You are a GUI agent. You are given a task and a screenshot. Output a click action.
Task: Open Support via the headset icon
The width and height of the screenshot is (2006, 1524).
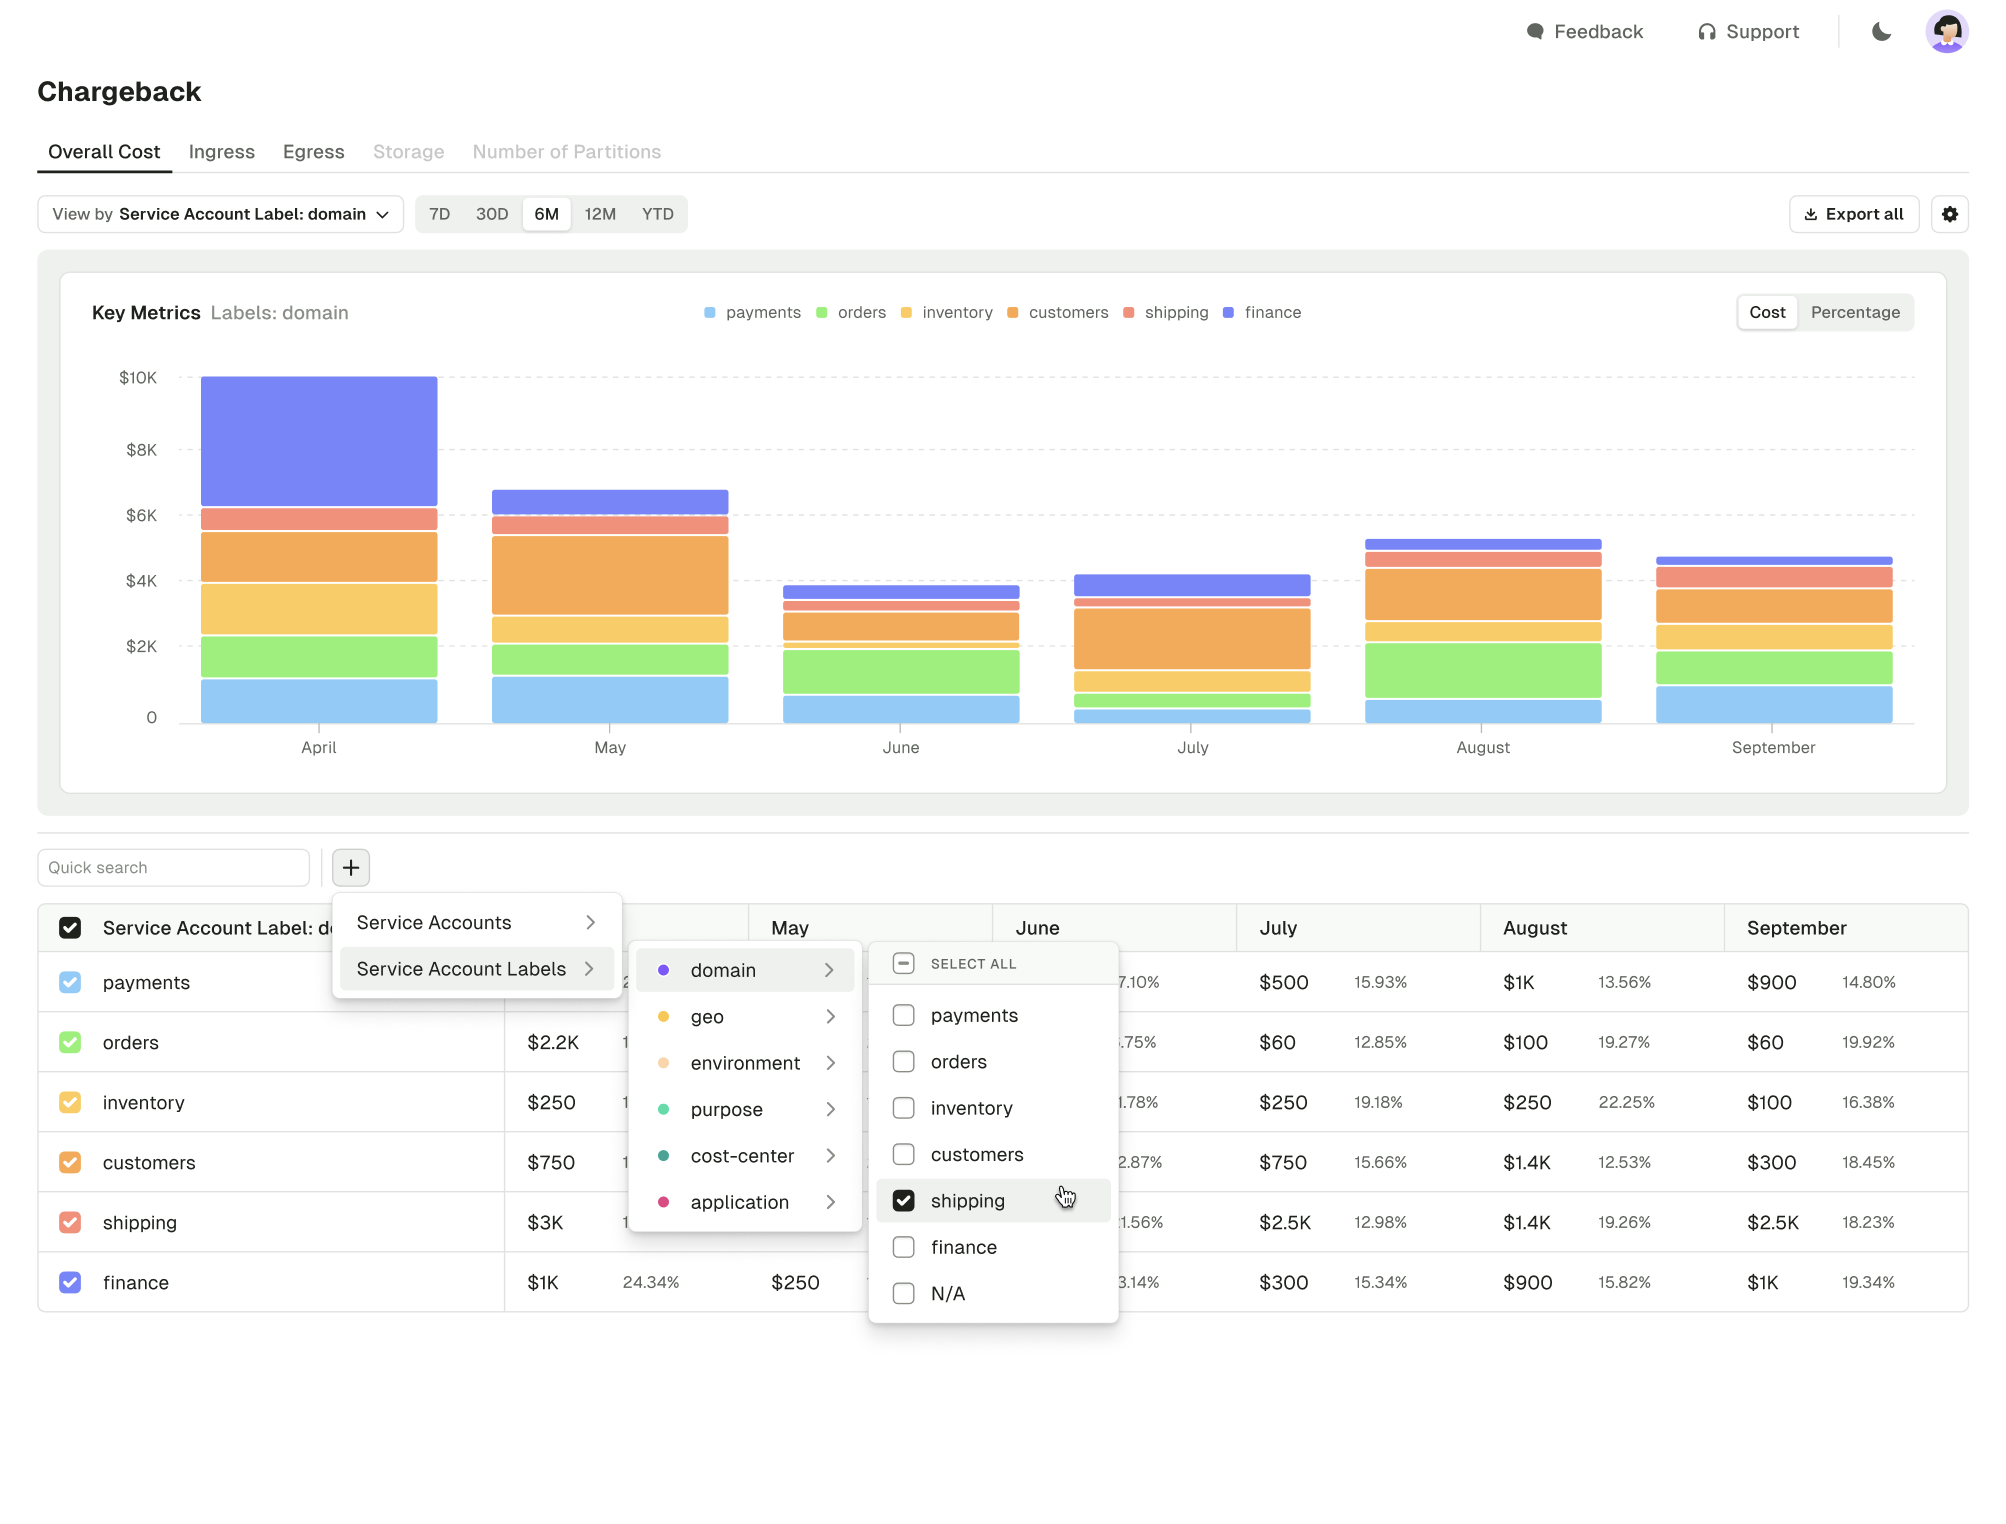point(1707,31)
